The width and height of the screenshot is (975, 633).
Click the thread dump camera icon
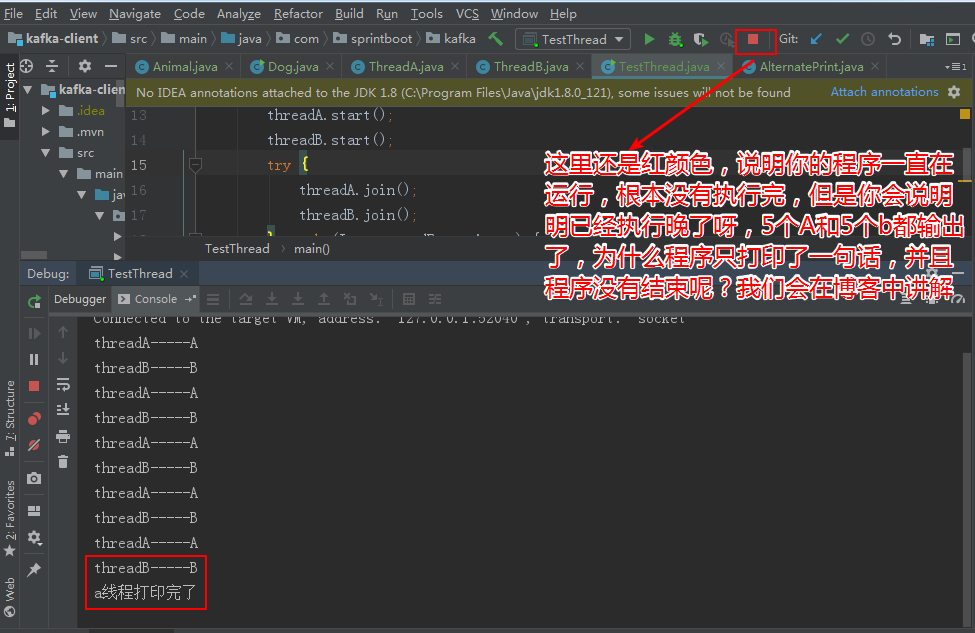[x=34, y=478]
